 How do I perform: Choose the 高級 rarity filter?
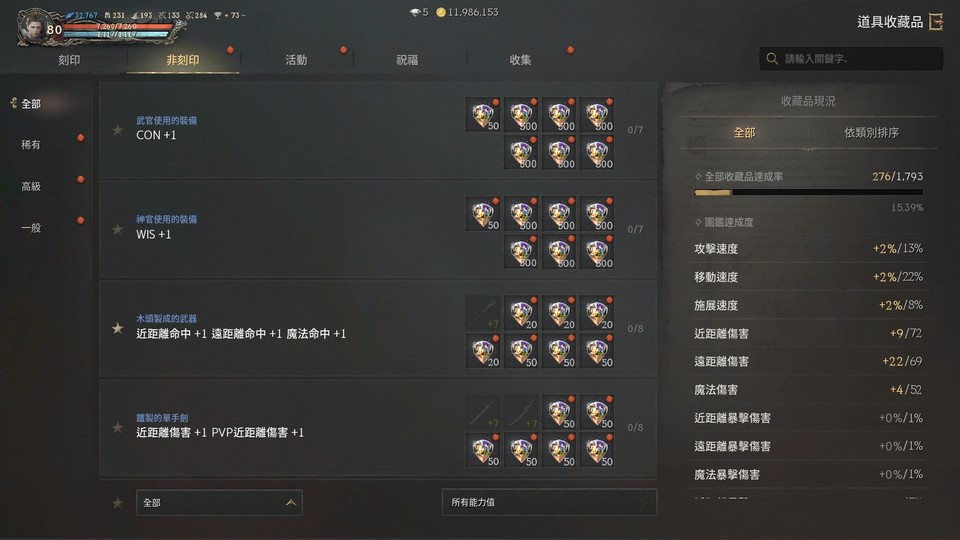coord(31,187)
